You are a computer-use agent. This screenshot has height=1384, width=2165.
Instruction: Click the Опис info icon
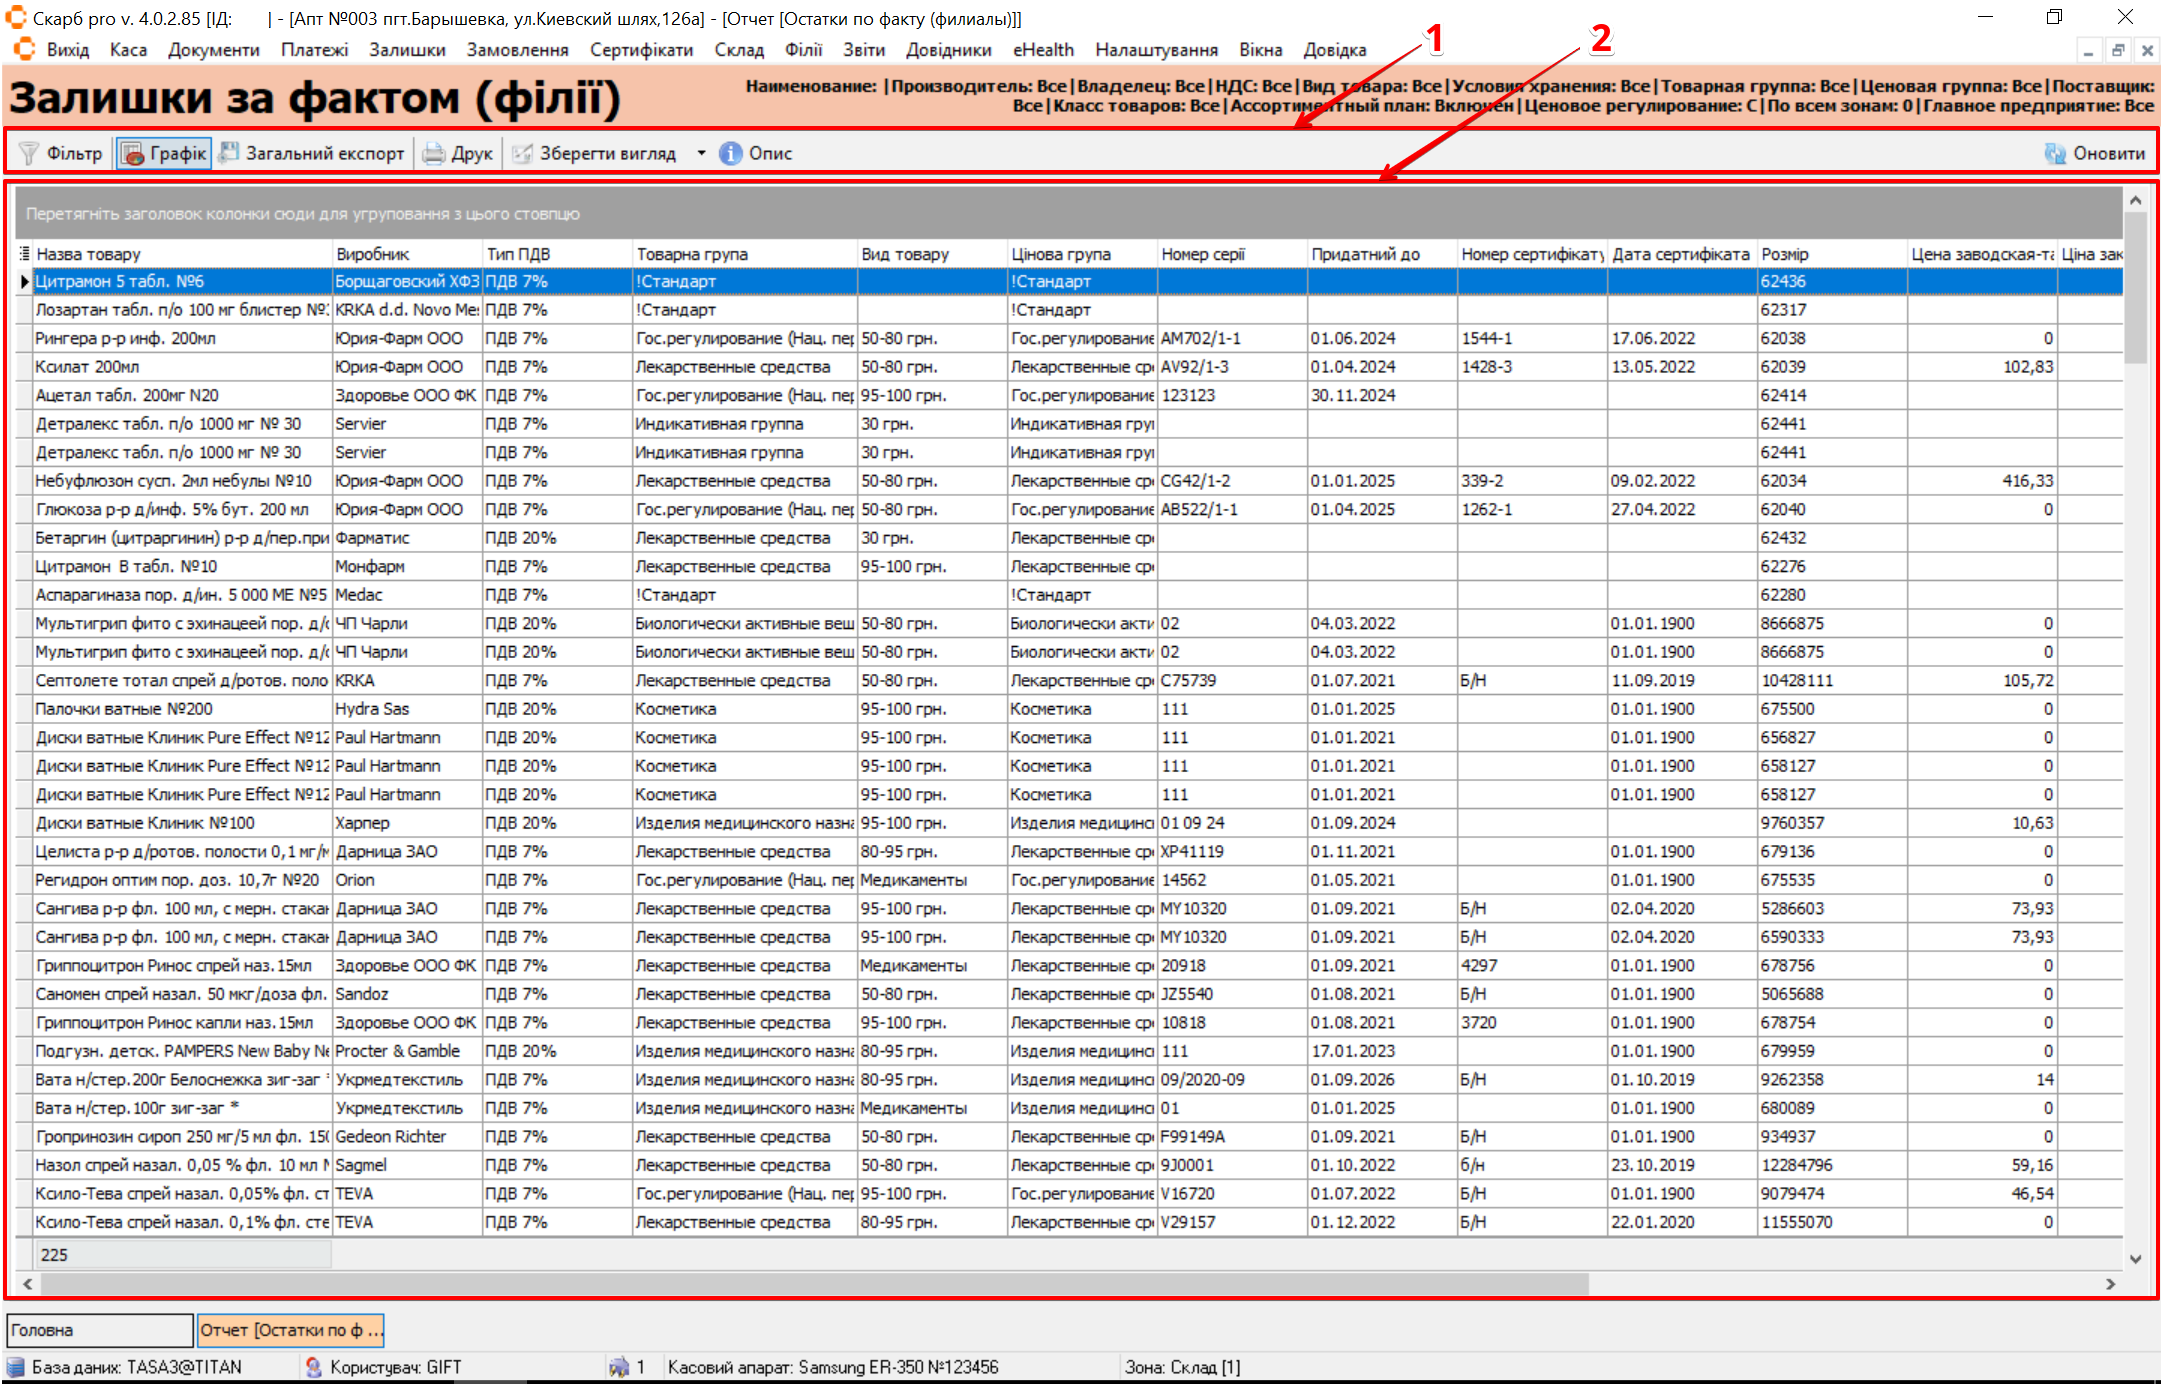731,153
